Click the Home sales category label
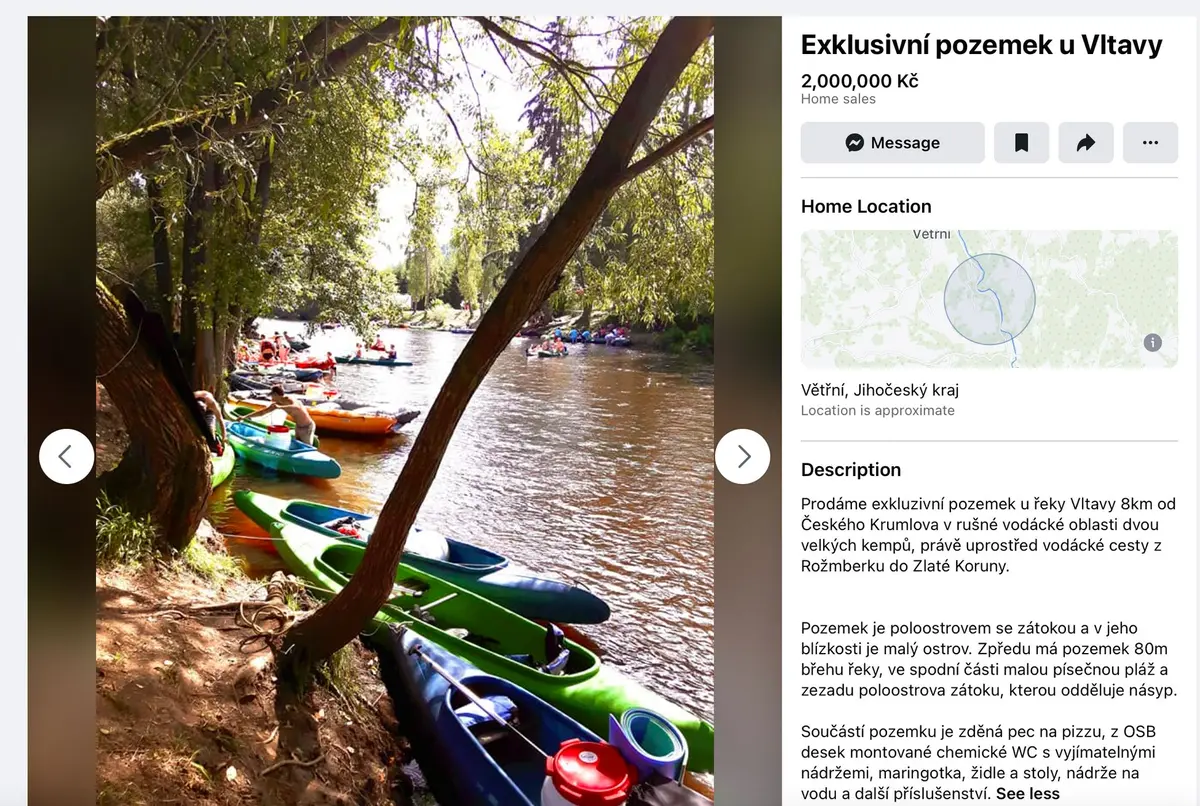This screenshot has width=1200, height=806. [838, 99]
